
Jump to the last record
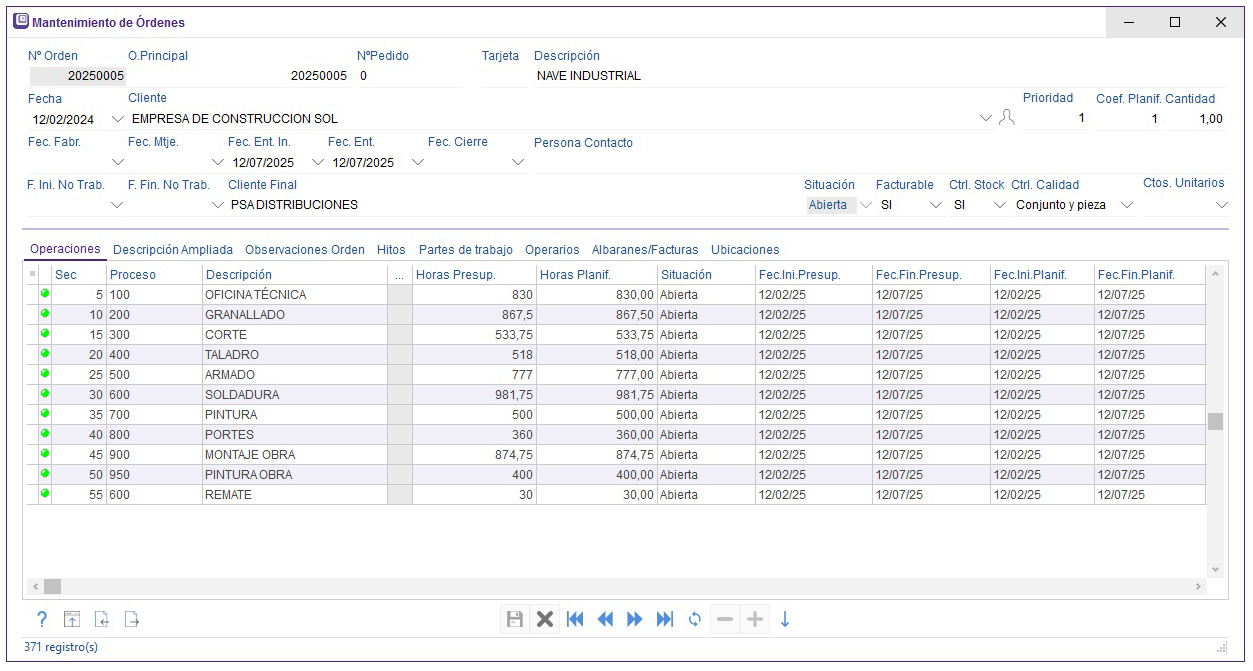coord(665,619)
